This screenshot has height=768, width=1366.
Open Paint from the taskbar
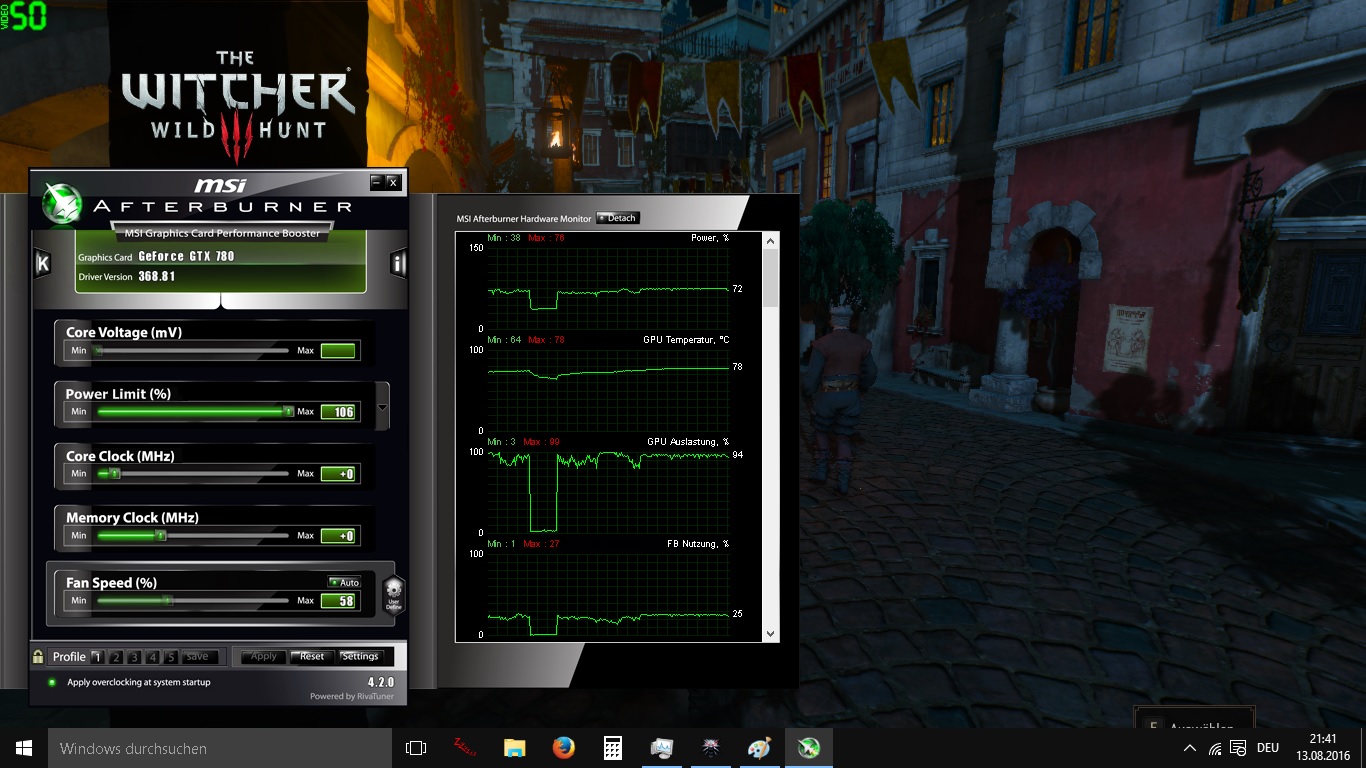[x=759, y=748]
